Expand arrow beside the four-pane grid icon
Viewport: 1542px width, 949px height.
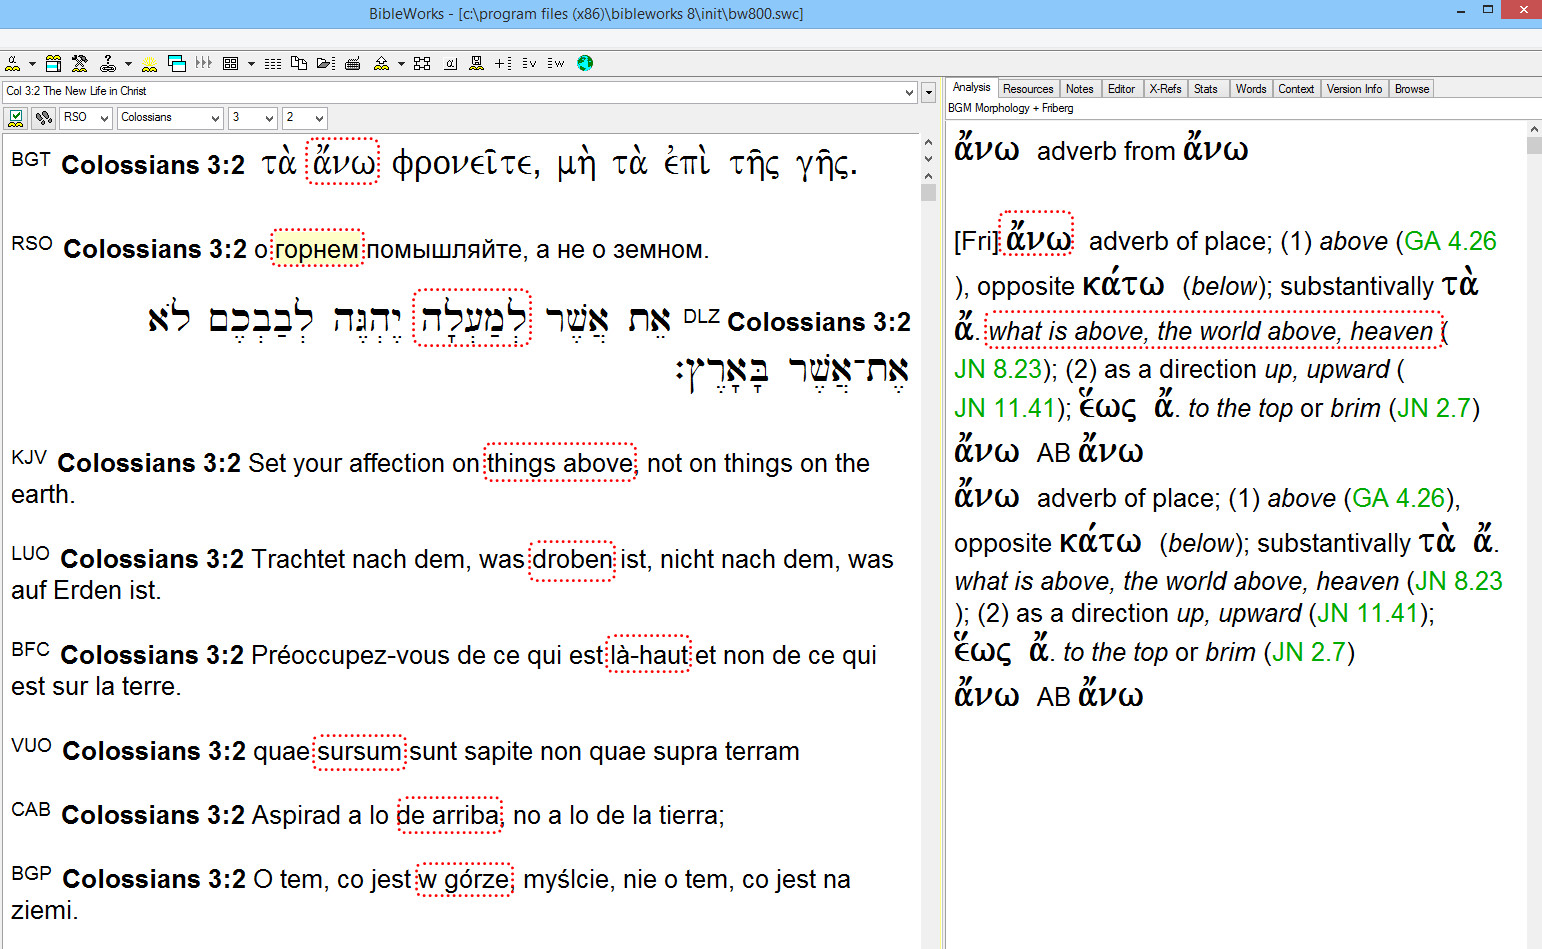pyautogui.click(x=251, y=64)
